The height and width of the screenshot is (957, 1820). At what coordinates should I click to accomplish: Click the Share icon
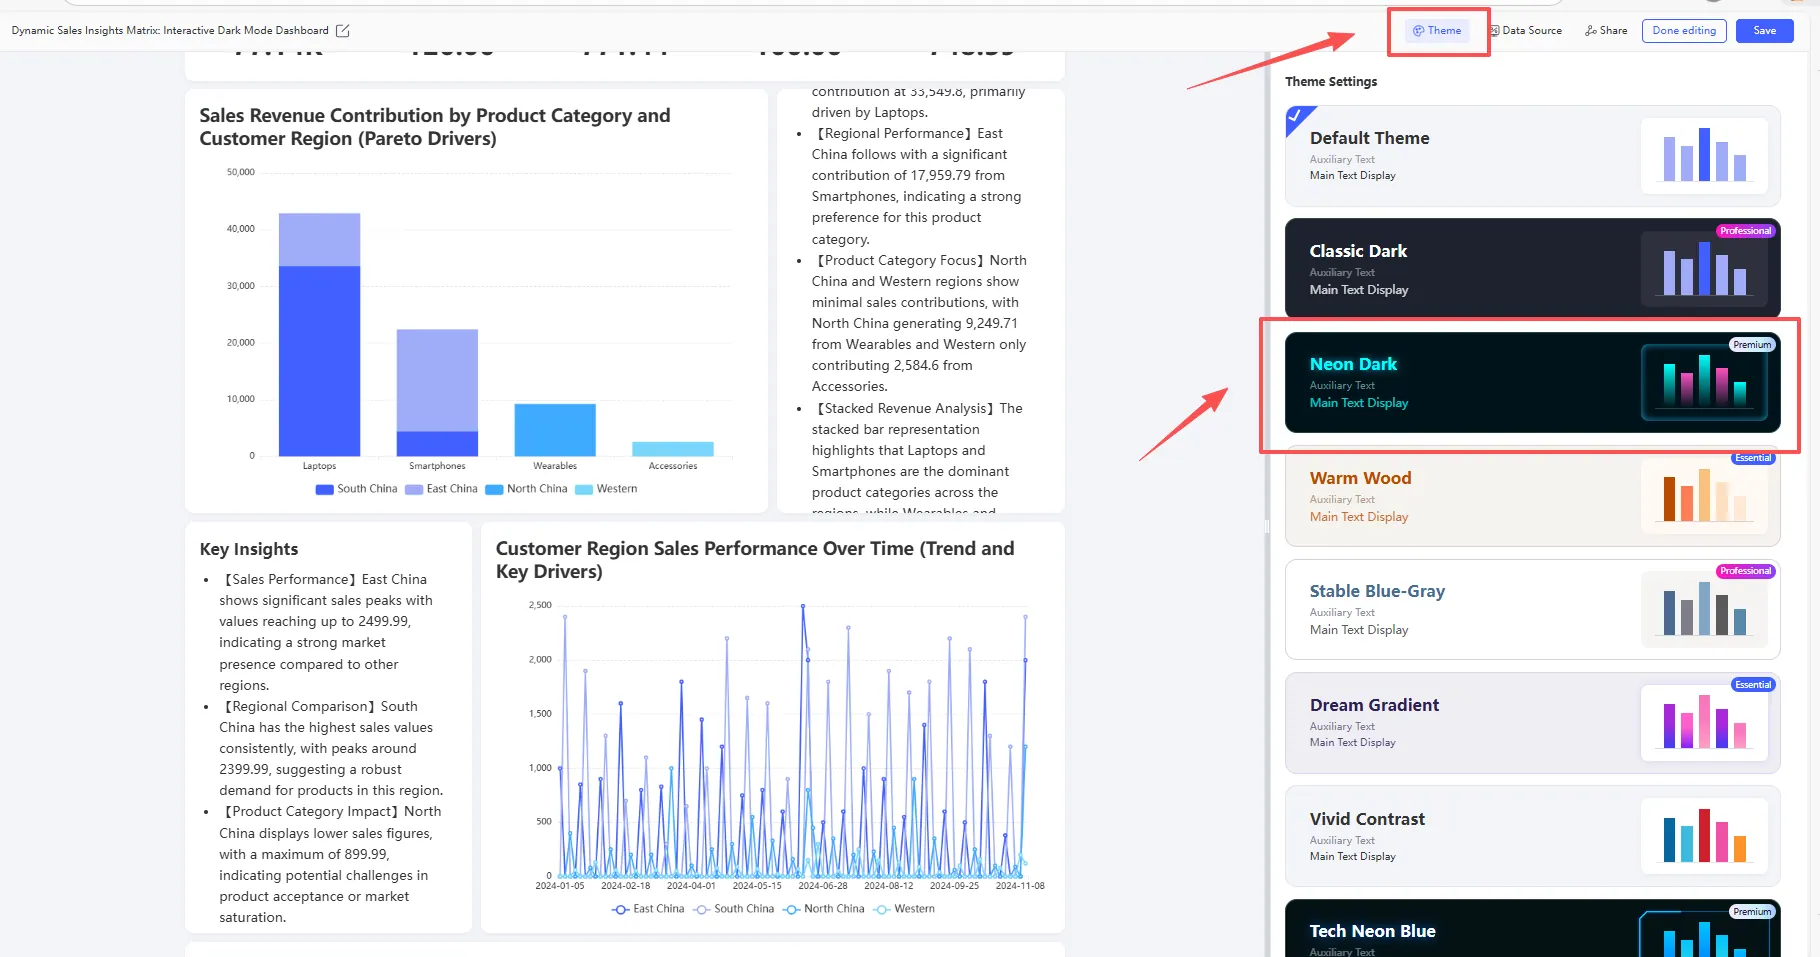point(1591,30)
